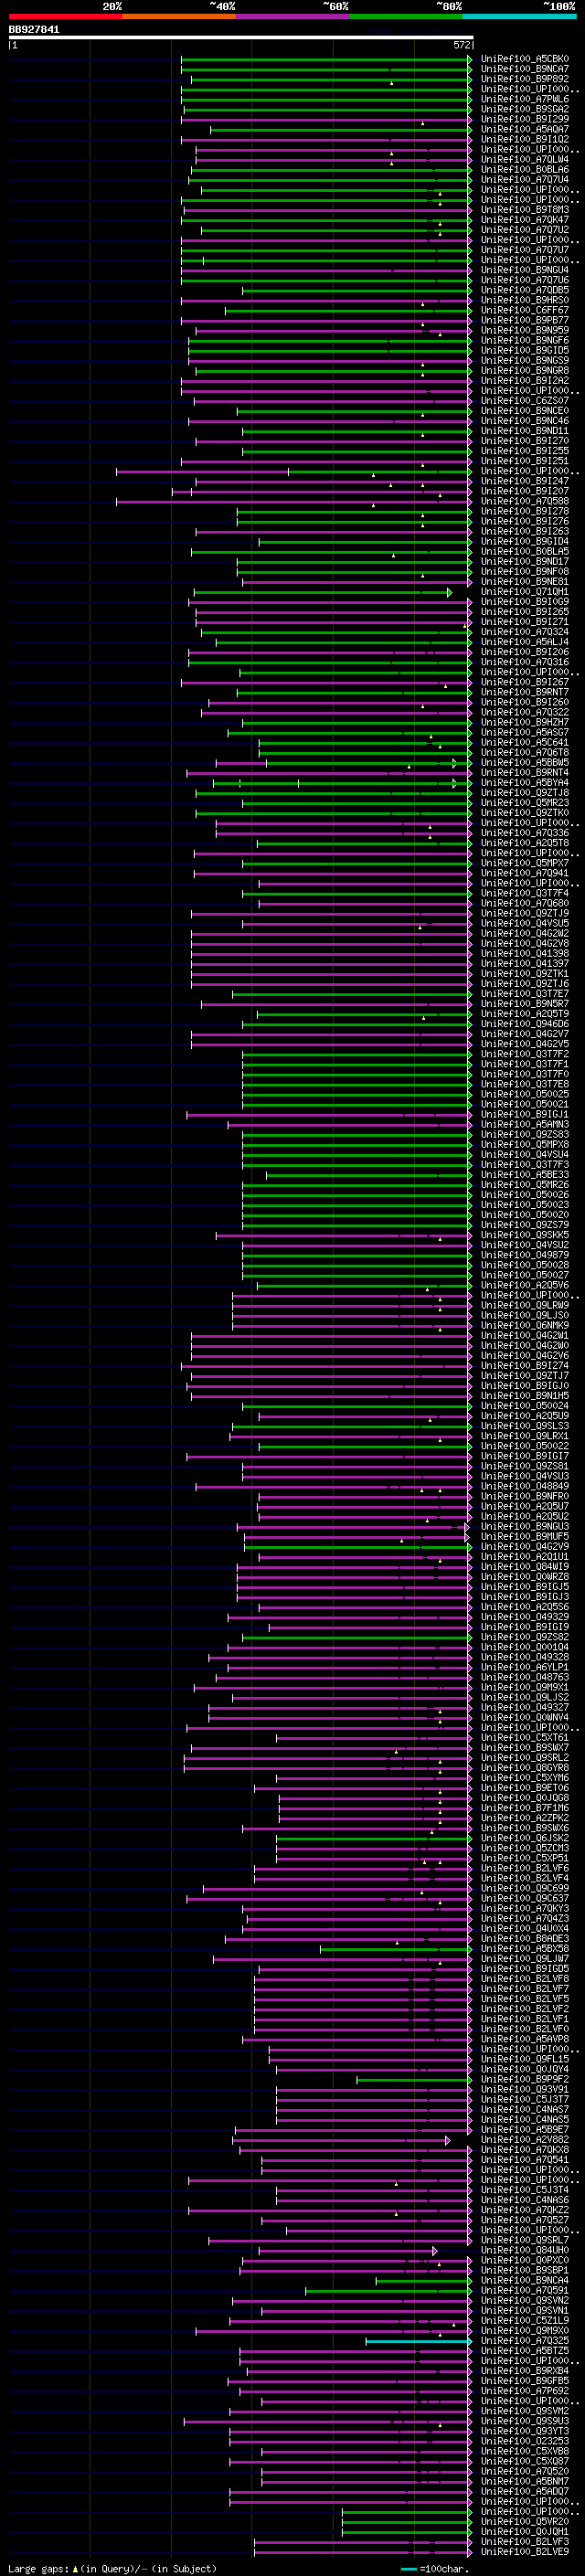The height and width of the screenshot is (2576, 585).
Task: Open the UniRef100_Q9SKK5 entry
Action: (525, 1235)
